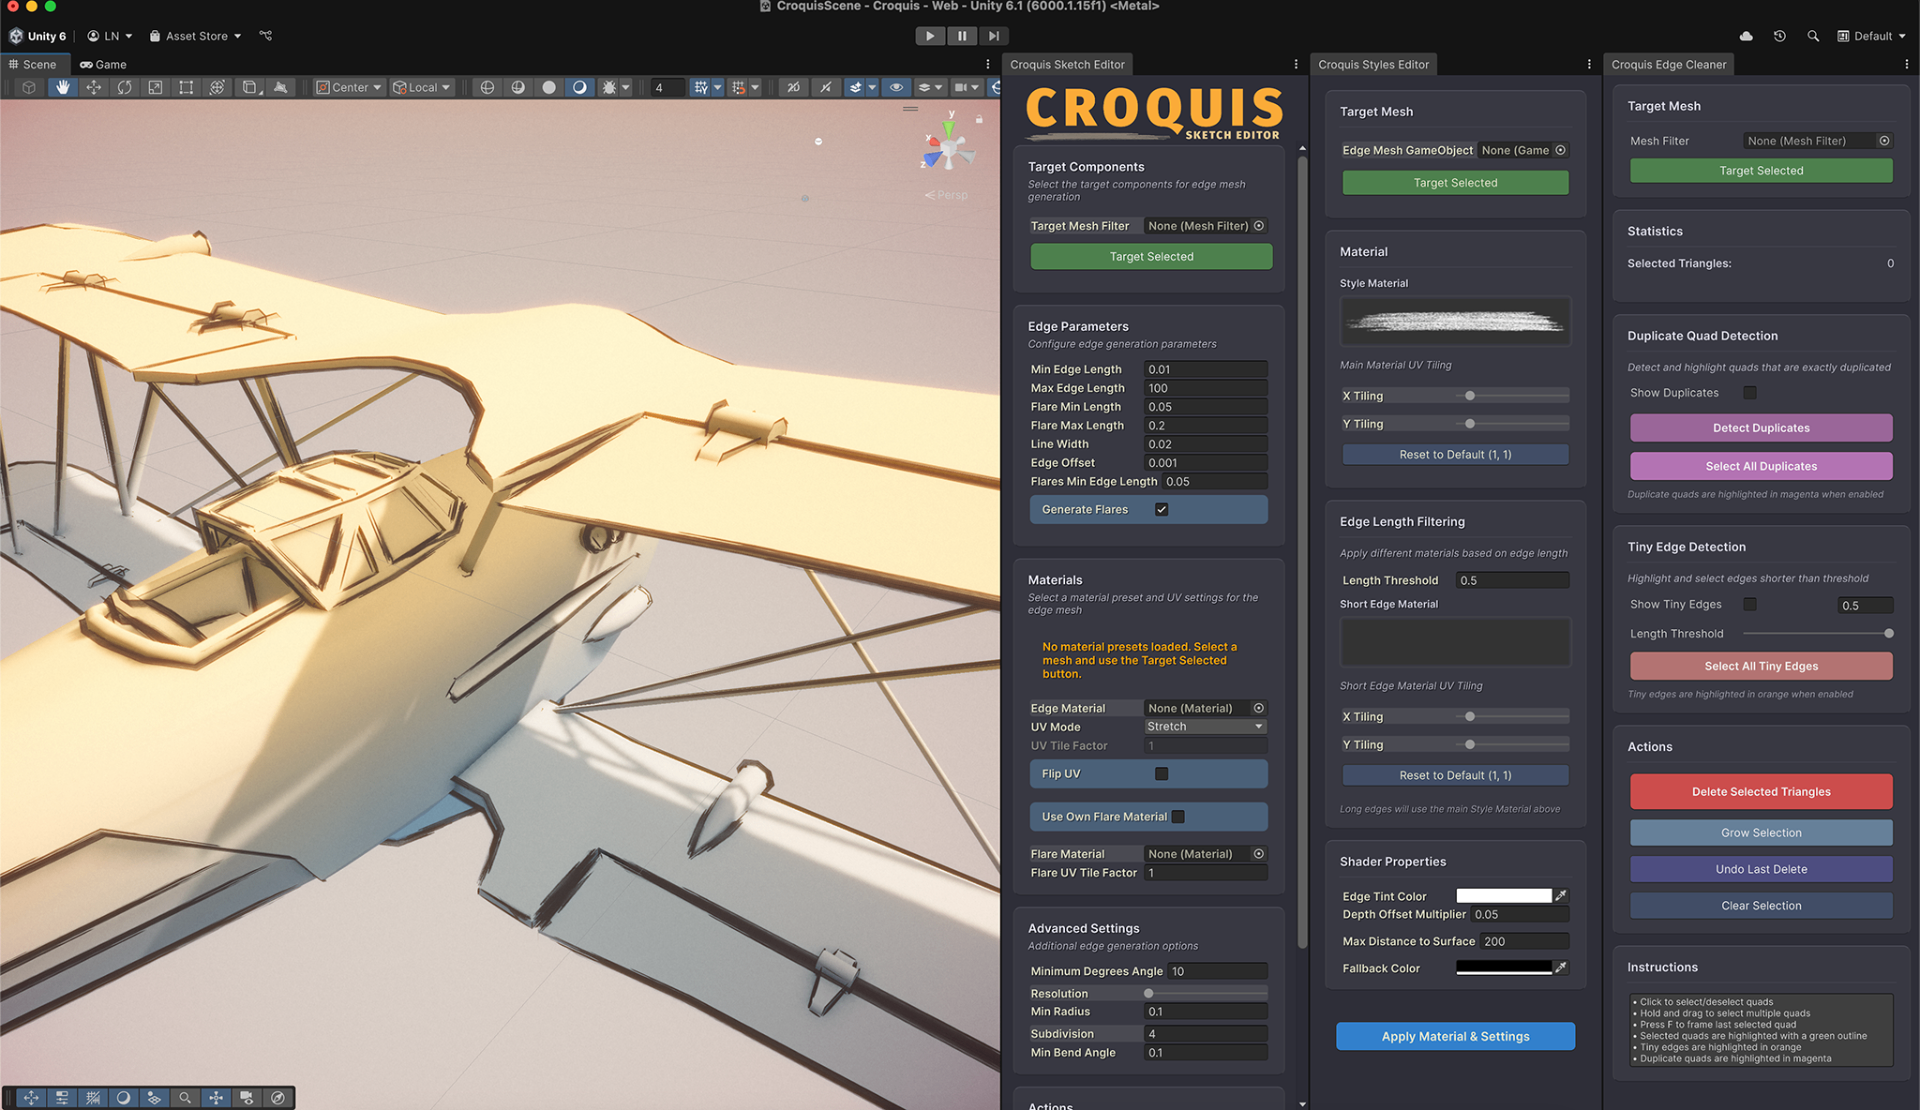The width and height of the screenshot is (1920, 1110).
Task: Click the Scene orientation gizmo
Action: tap(948, 150)
